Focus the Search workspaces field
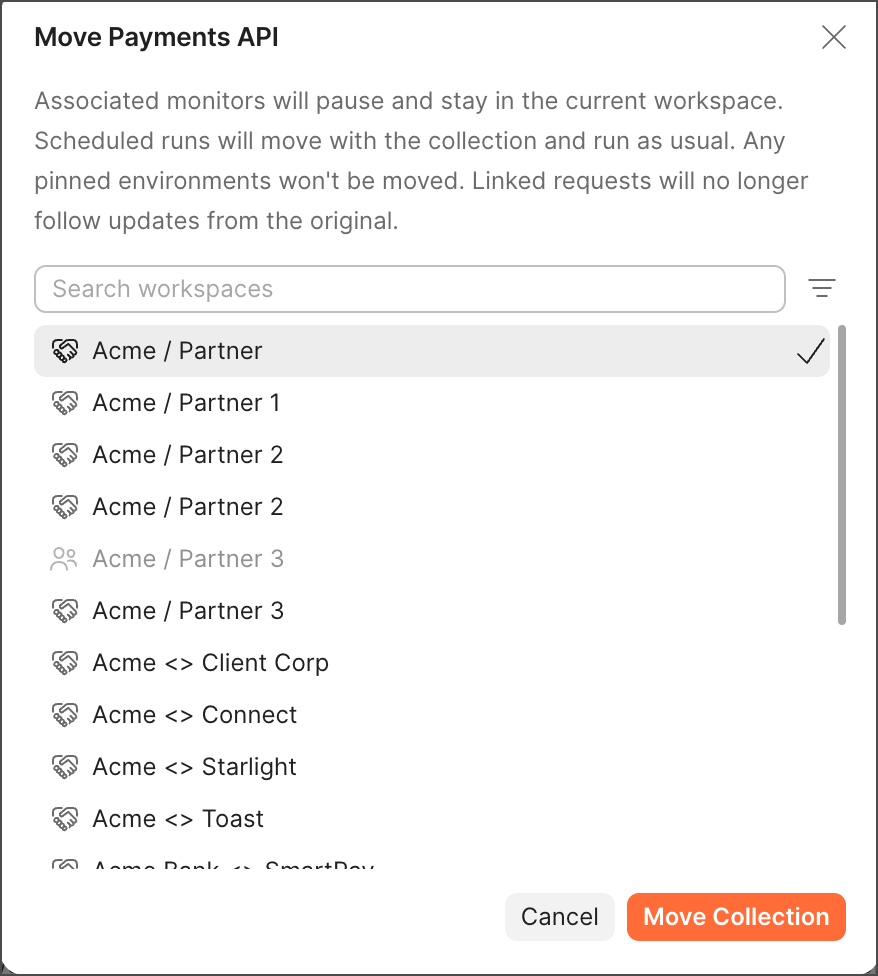Screen dimensions: 878x976 [409, 289]
